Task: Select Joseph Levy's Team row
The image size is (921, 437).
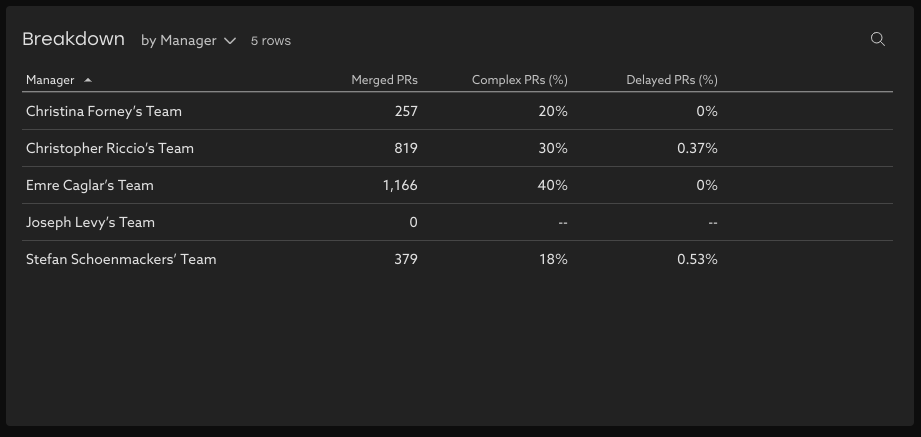Action: [x=90, y=222]
